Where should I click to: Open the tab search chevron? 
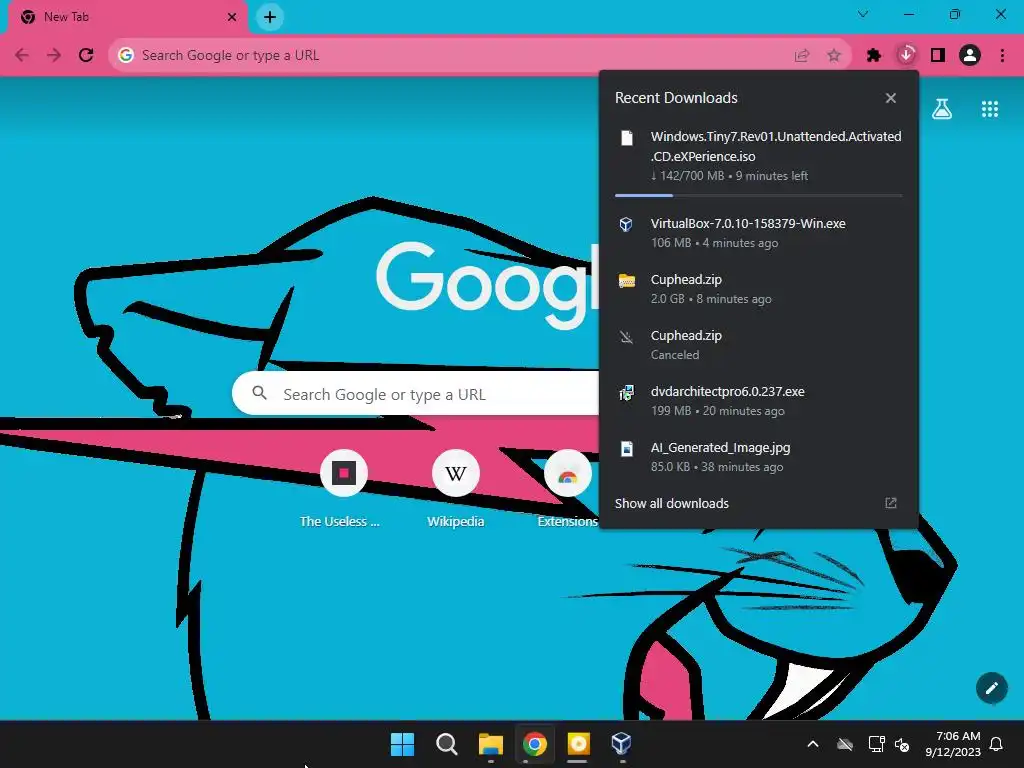[863, 14]
